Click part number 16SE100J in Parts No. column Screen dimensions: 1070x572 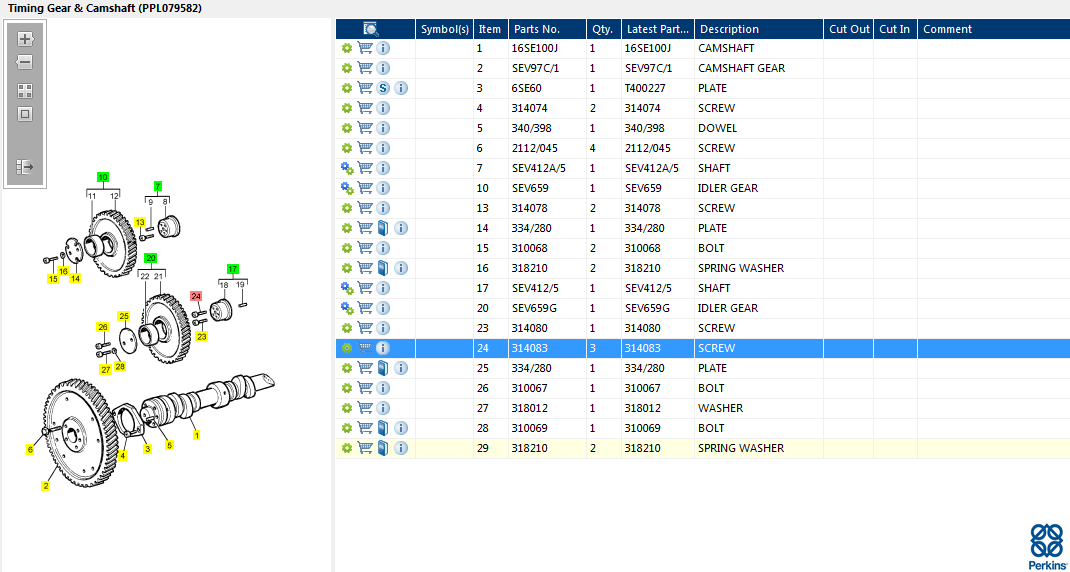pos(534,48)
